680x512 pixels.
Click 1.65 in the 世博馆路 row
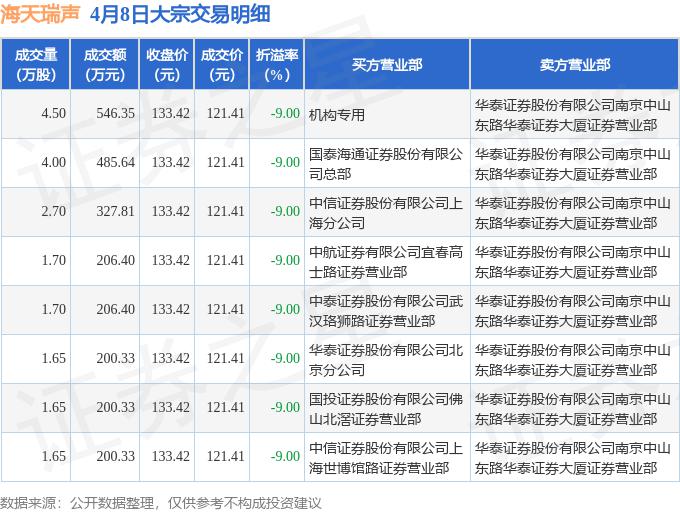point(54,457)
